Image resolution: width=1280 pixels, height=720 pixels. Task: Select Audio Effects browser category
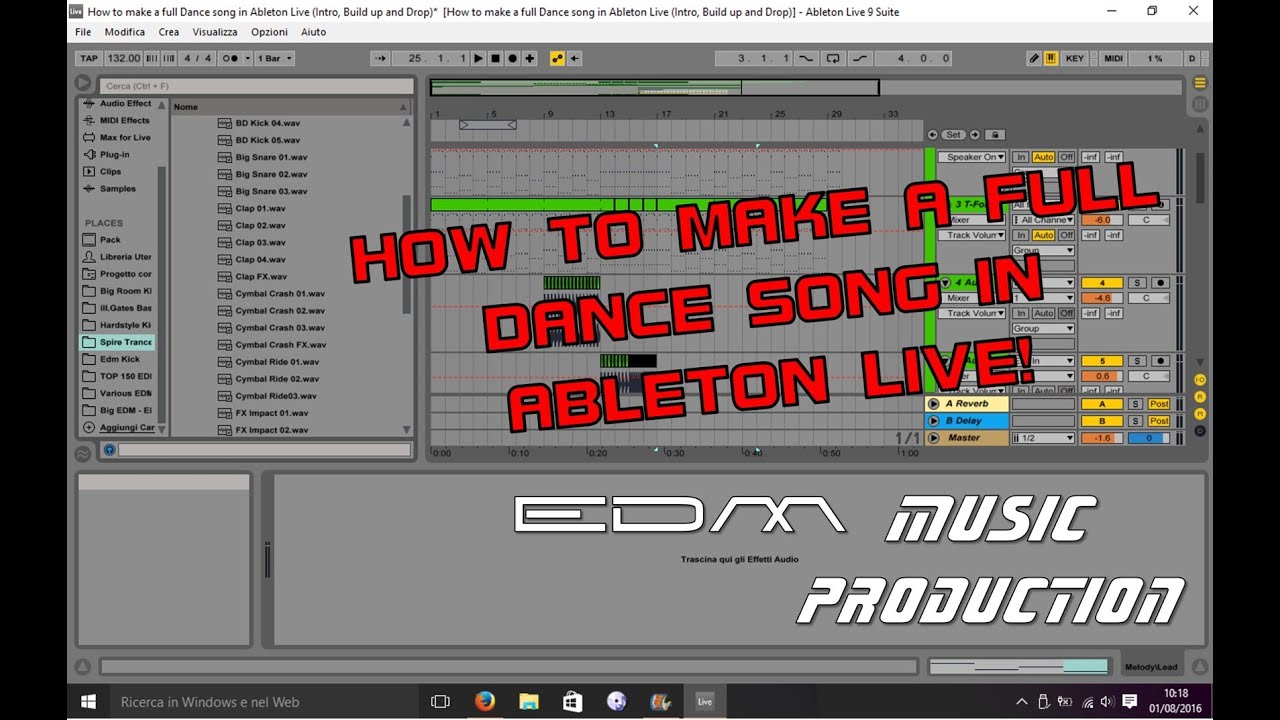click(x=118, y=103)
